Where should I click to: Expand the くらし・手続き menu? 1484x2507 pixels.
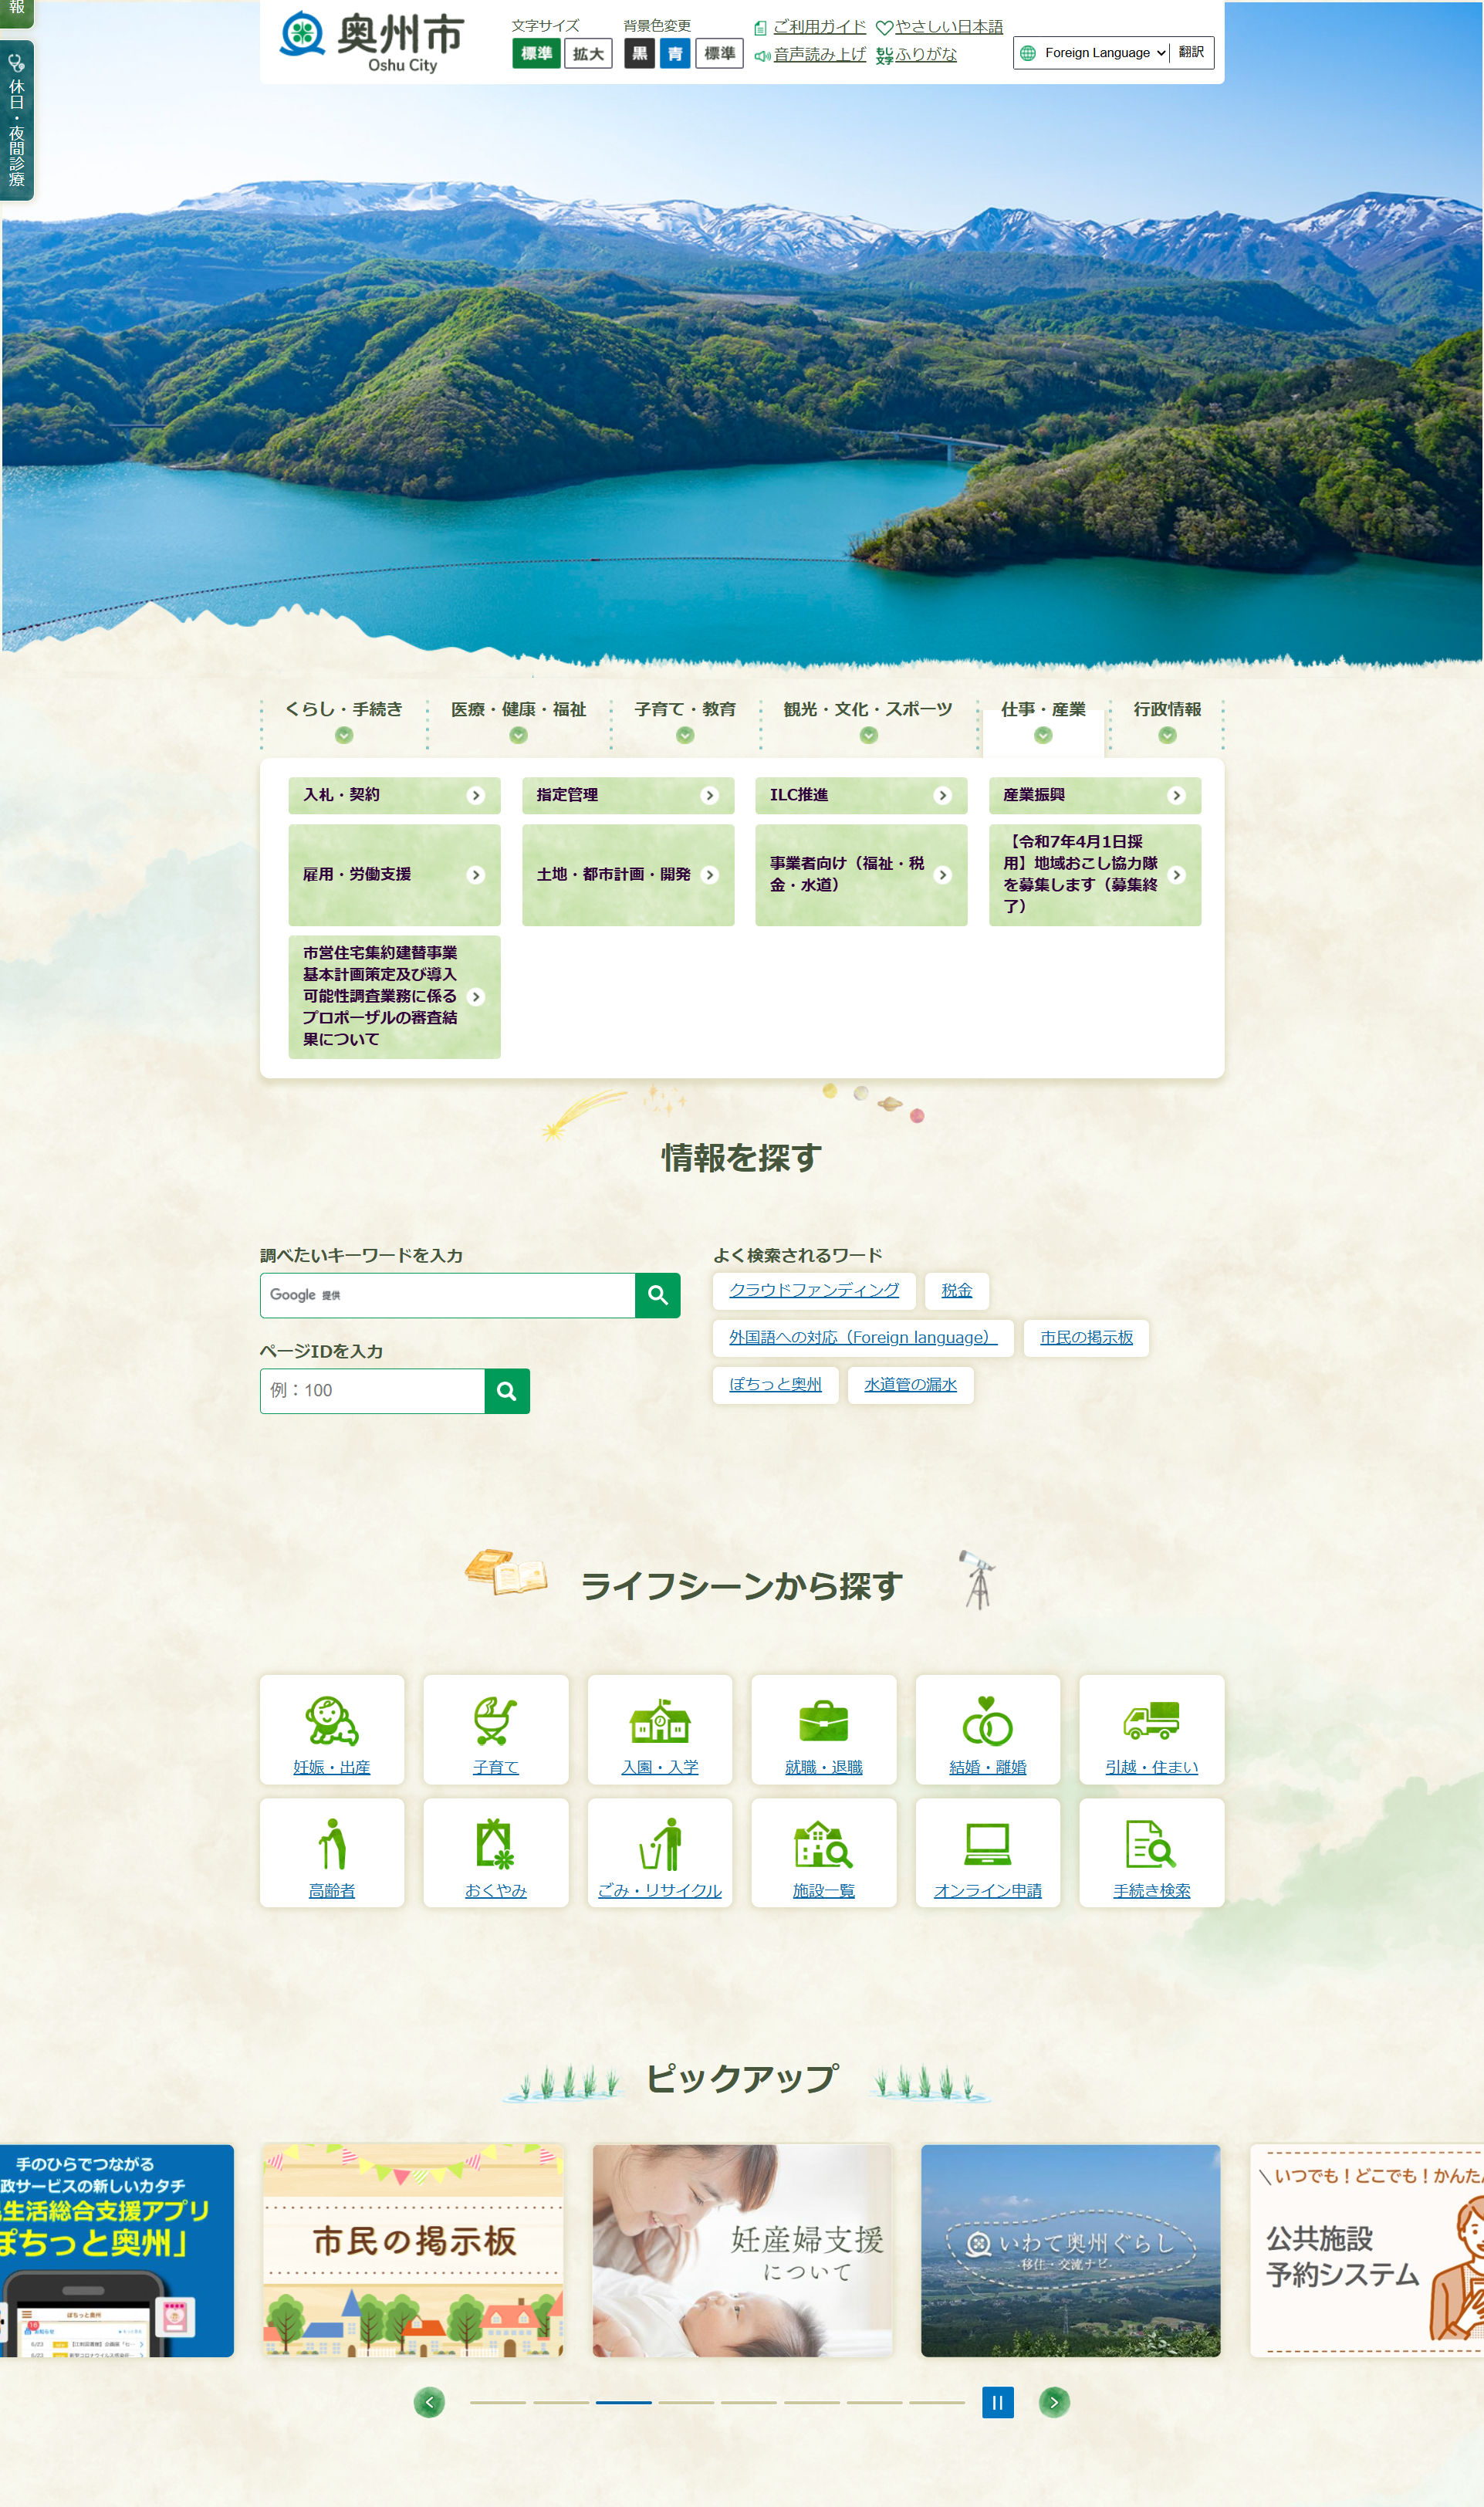pyautogui.click(x=343, y=720)
